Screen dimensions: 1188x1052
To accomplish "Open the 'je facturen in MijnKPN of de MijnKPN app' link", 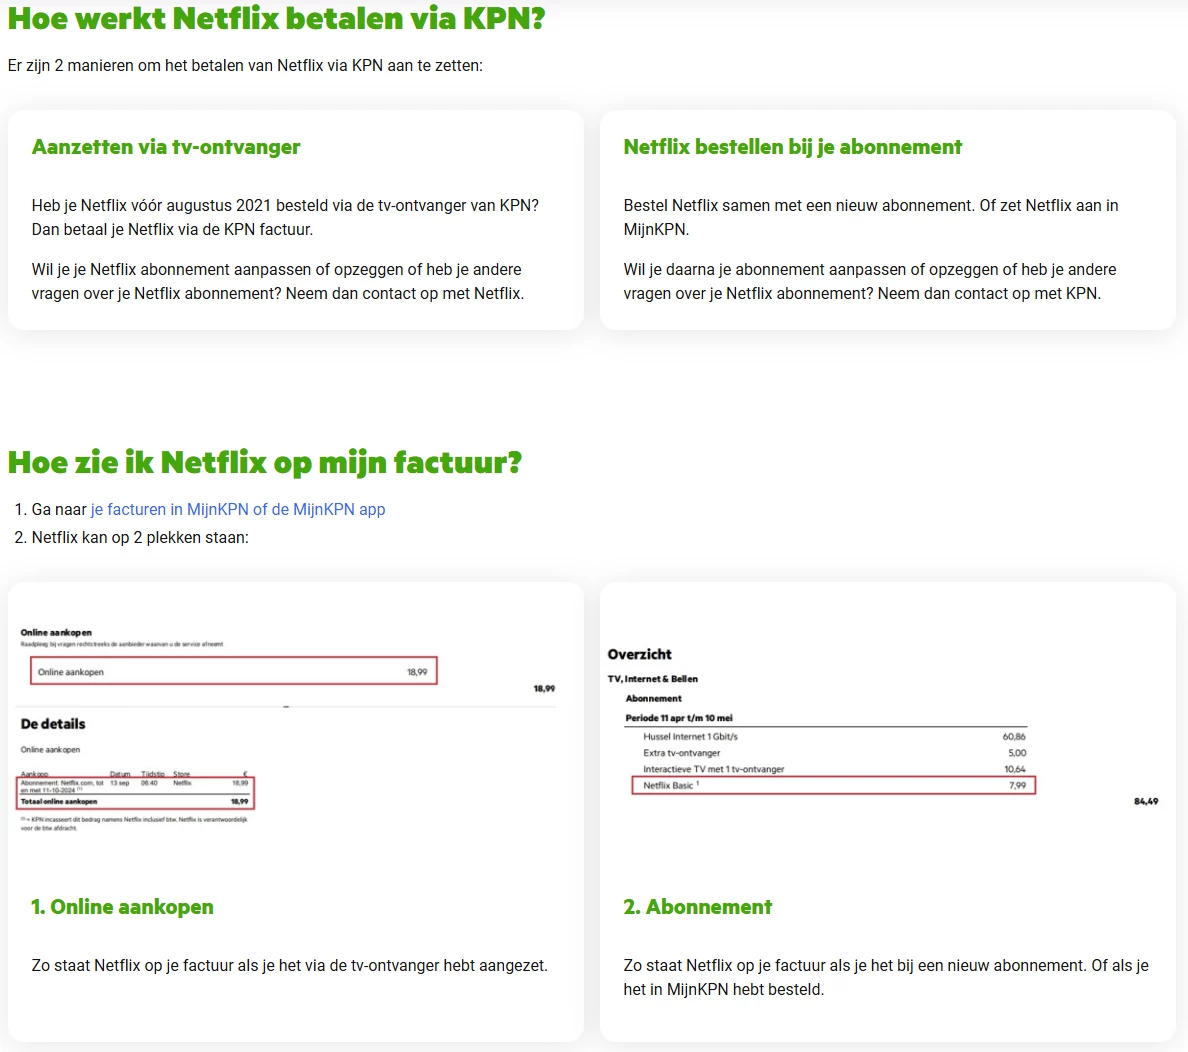I will (238, 509).
